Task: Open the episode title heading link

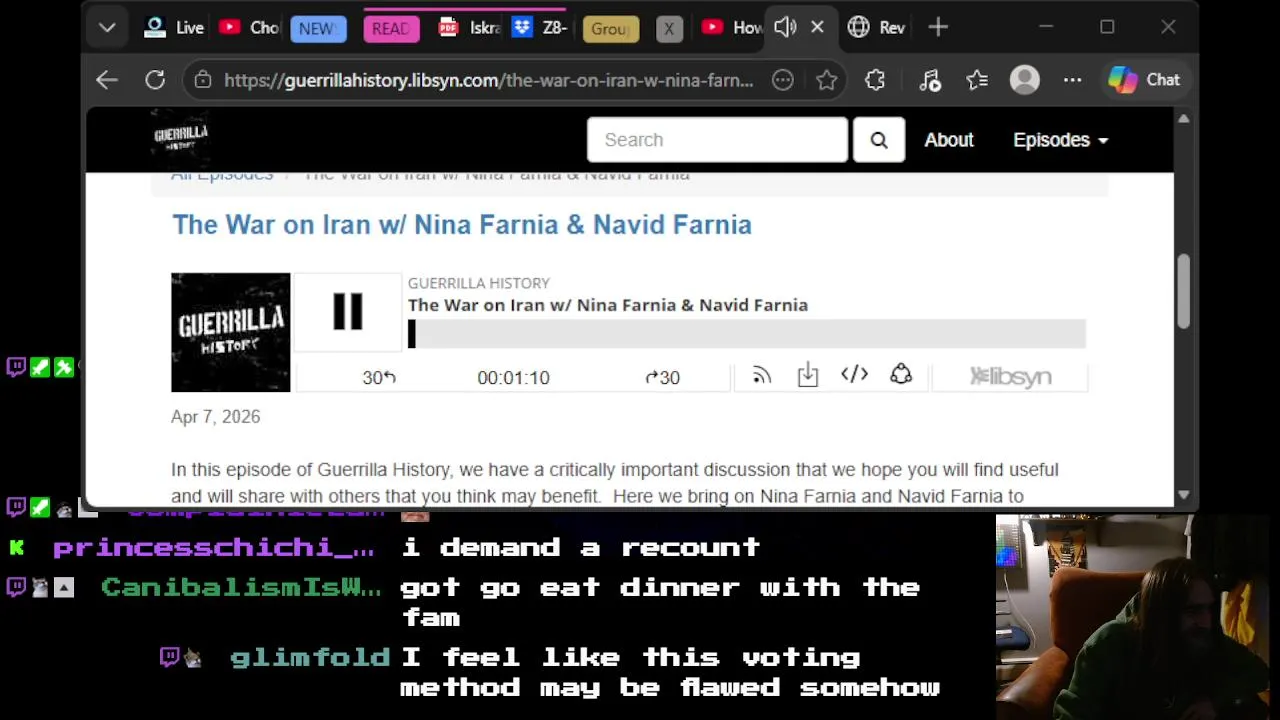Action: tap(462, 224)
